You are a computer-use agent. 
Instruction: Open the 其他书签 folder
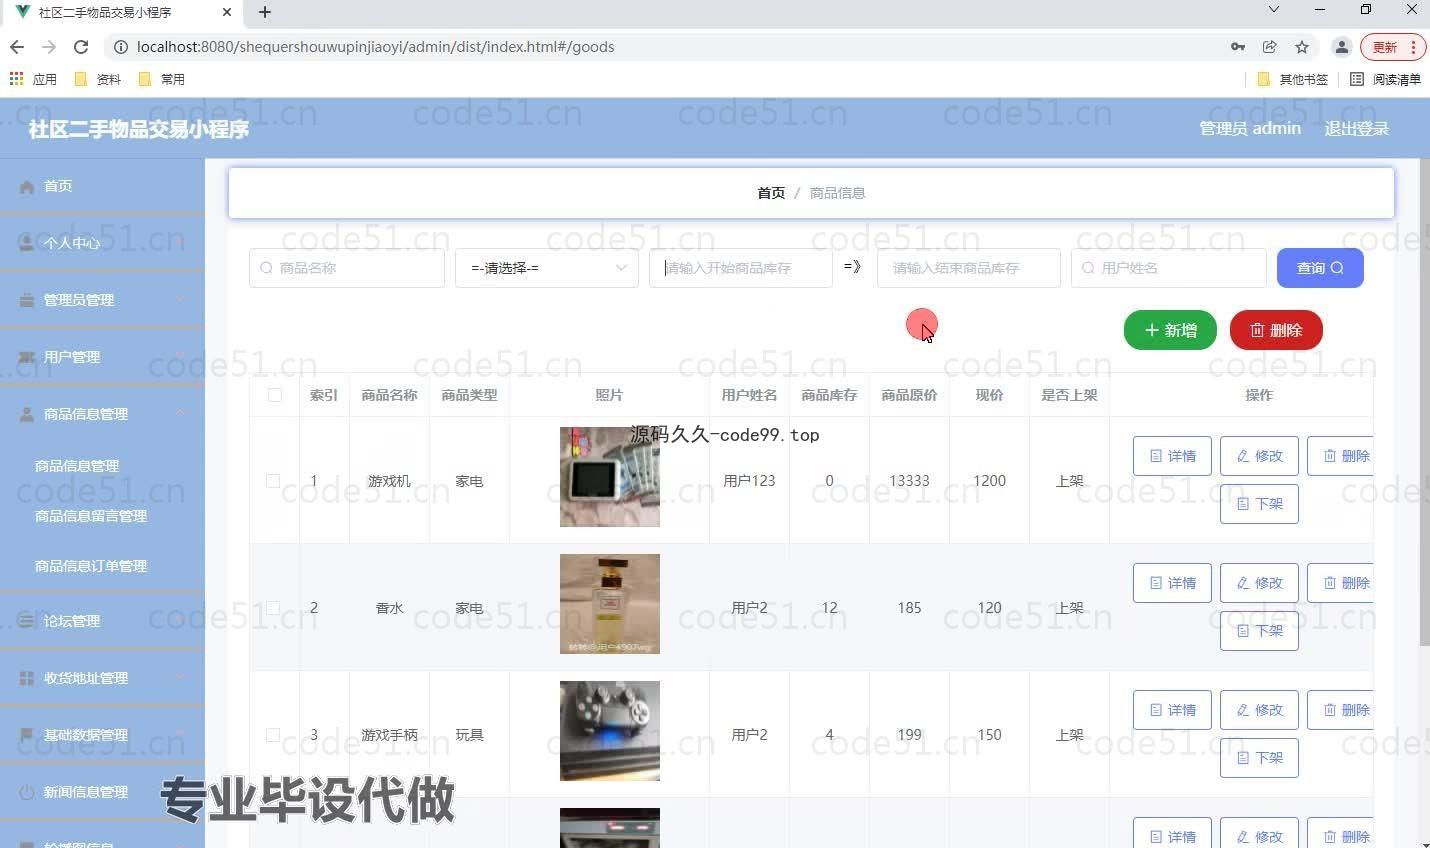(1293, 79)
